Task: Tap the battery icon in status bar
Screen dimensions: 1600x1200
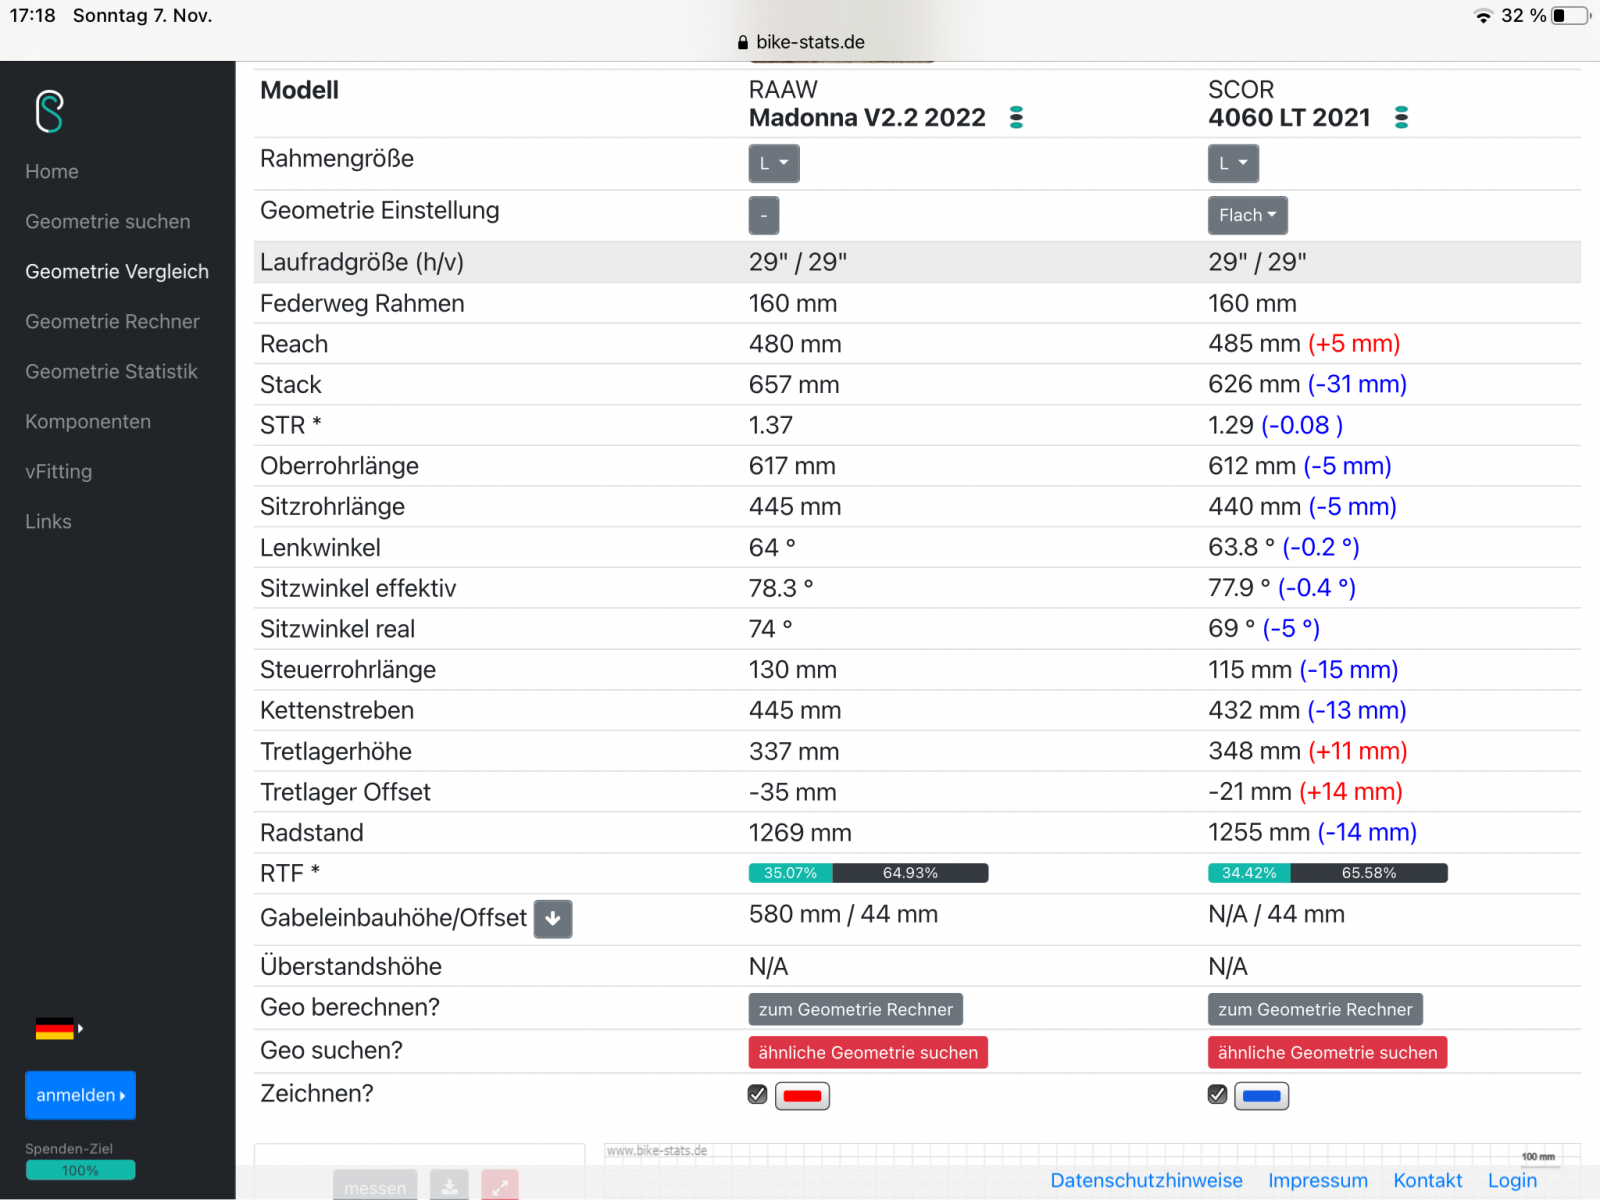Action: tap(1569, 16)
